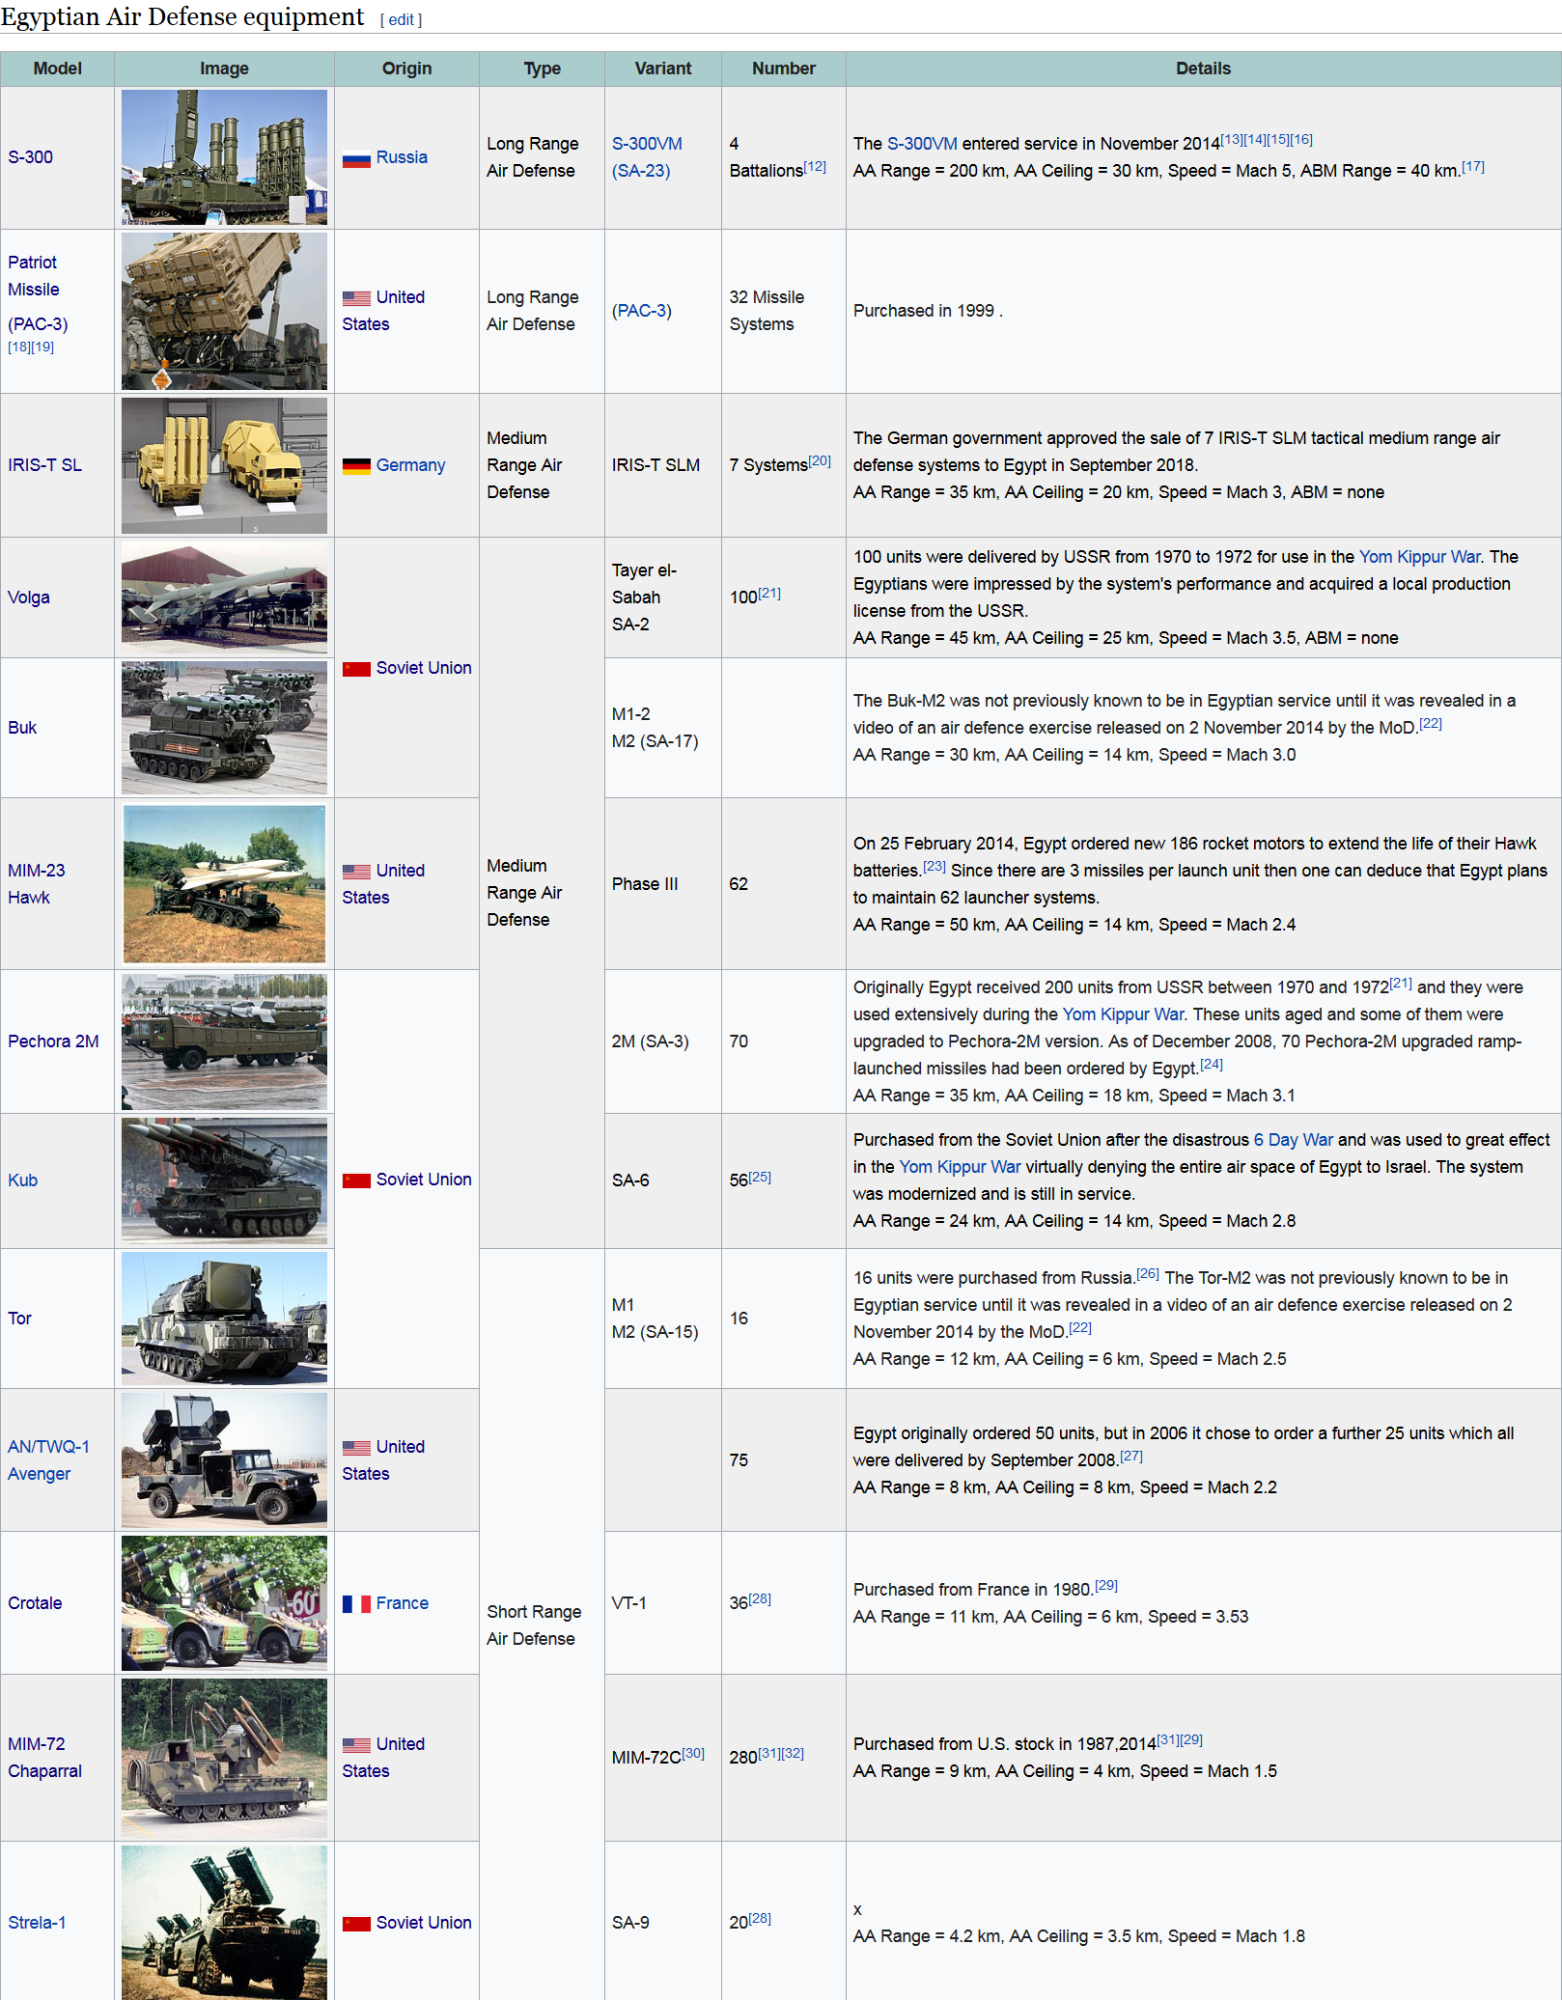Open citation [26] in Tor details

1148,1274
